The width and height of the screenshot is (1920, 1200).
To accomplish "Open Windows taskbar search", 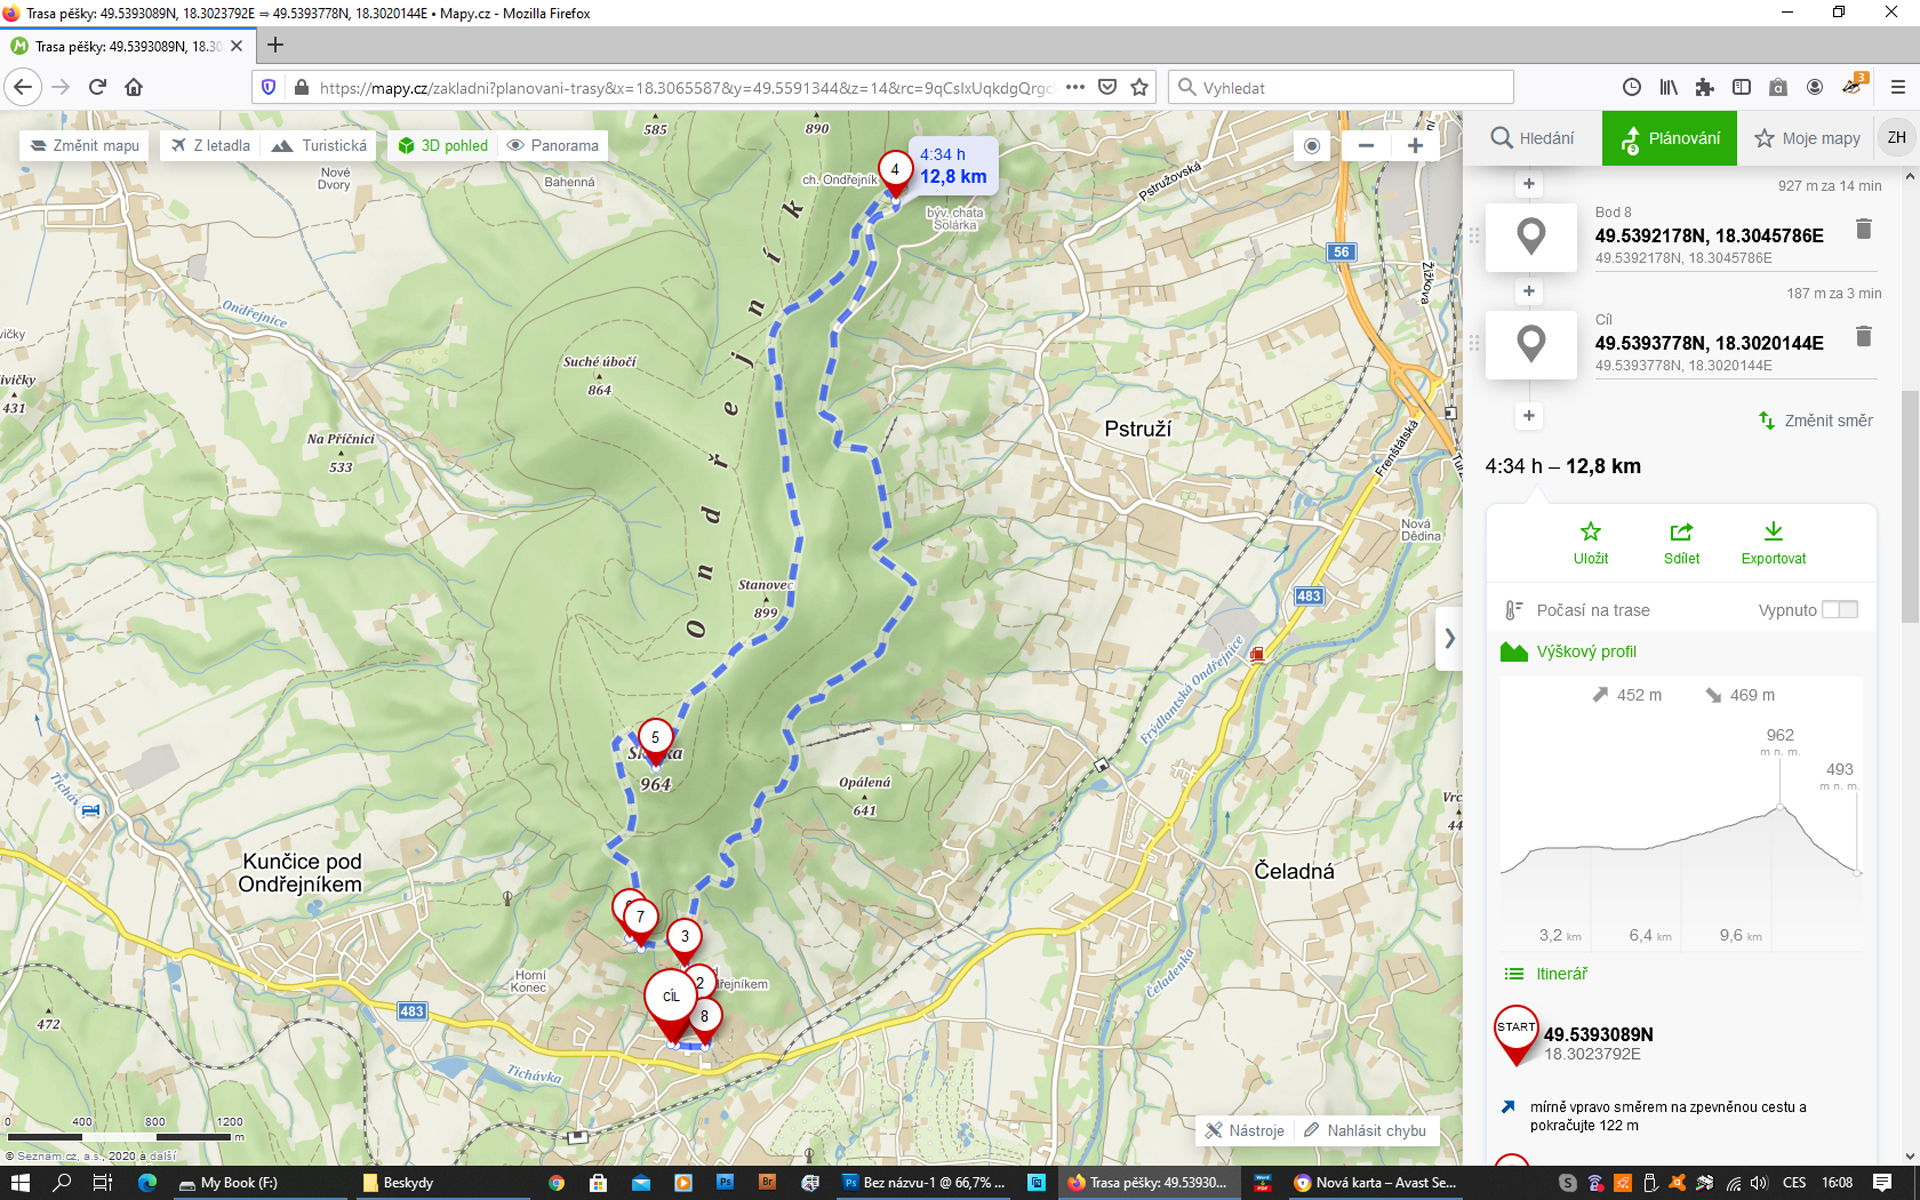I will 62,1182.
